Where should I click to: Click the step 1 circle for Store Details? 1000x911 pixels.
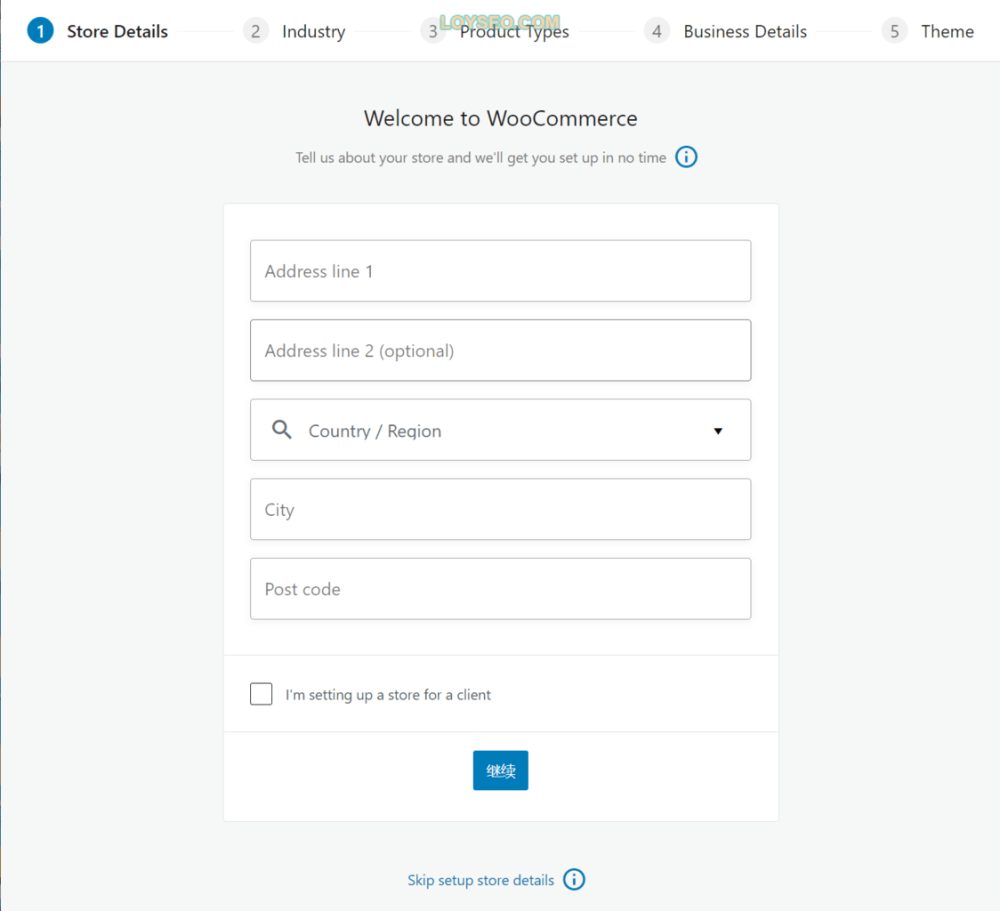pos(40,31)
